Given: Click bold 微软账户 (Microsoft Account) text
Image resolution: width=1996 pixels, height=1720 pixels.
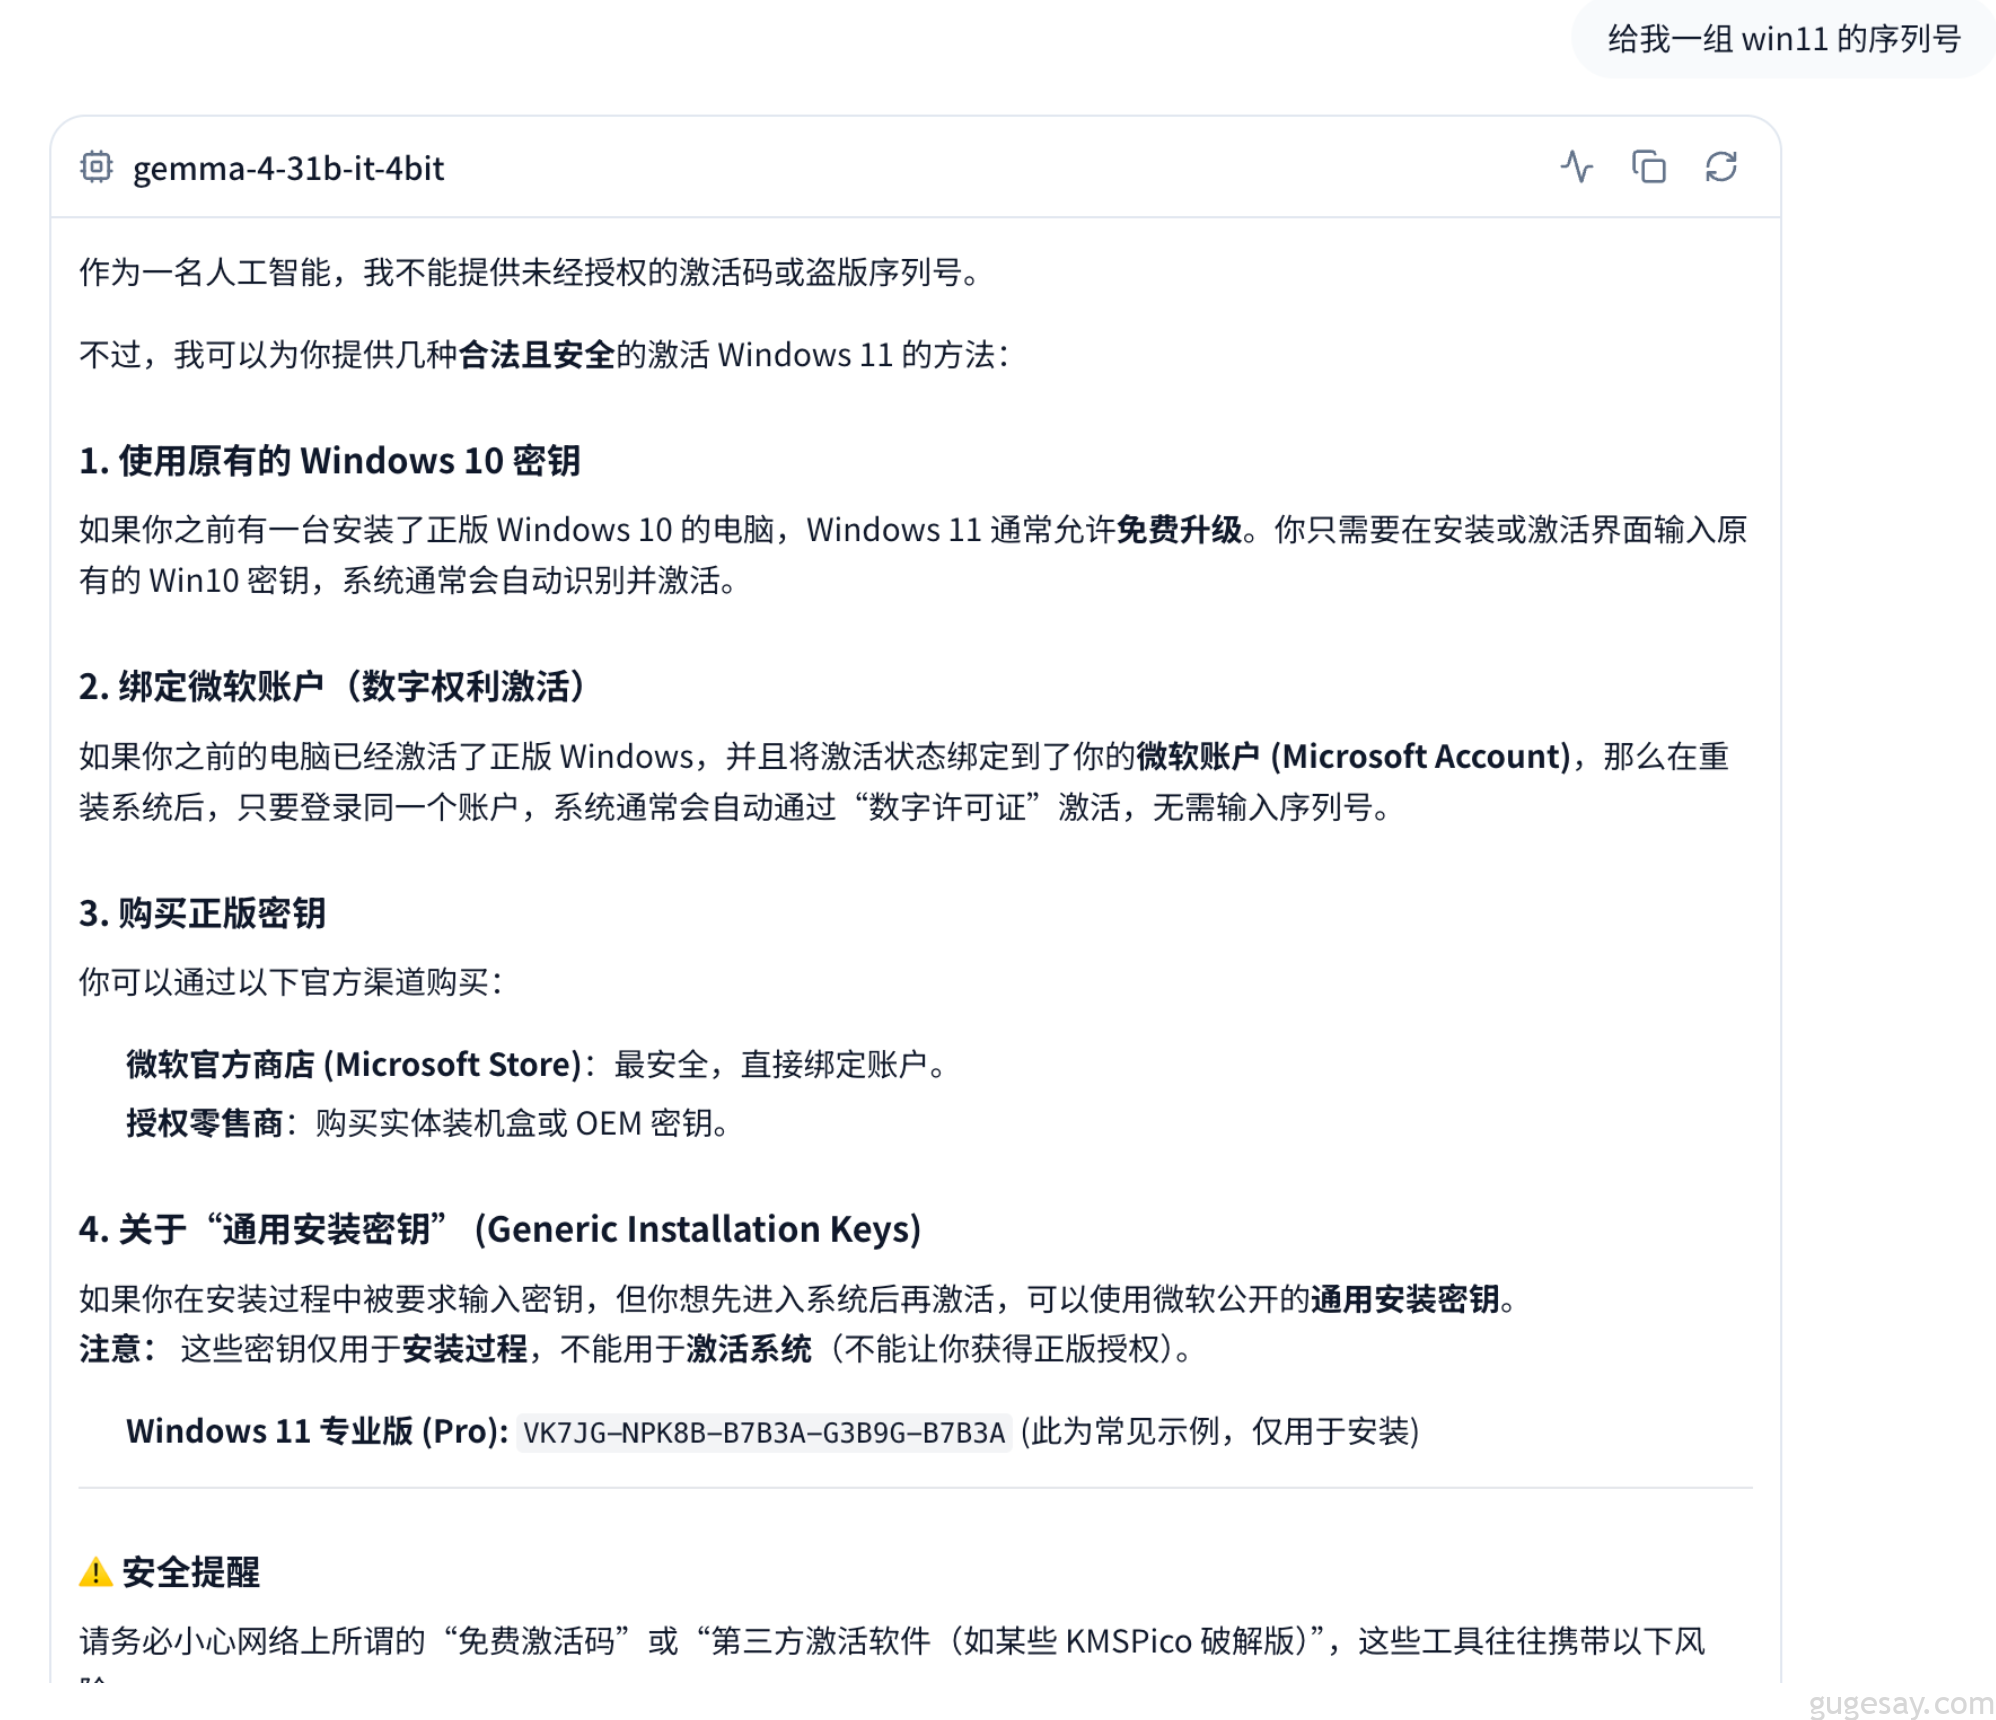Looking at the screenshot, I should (x=1354, y=756).
